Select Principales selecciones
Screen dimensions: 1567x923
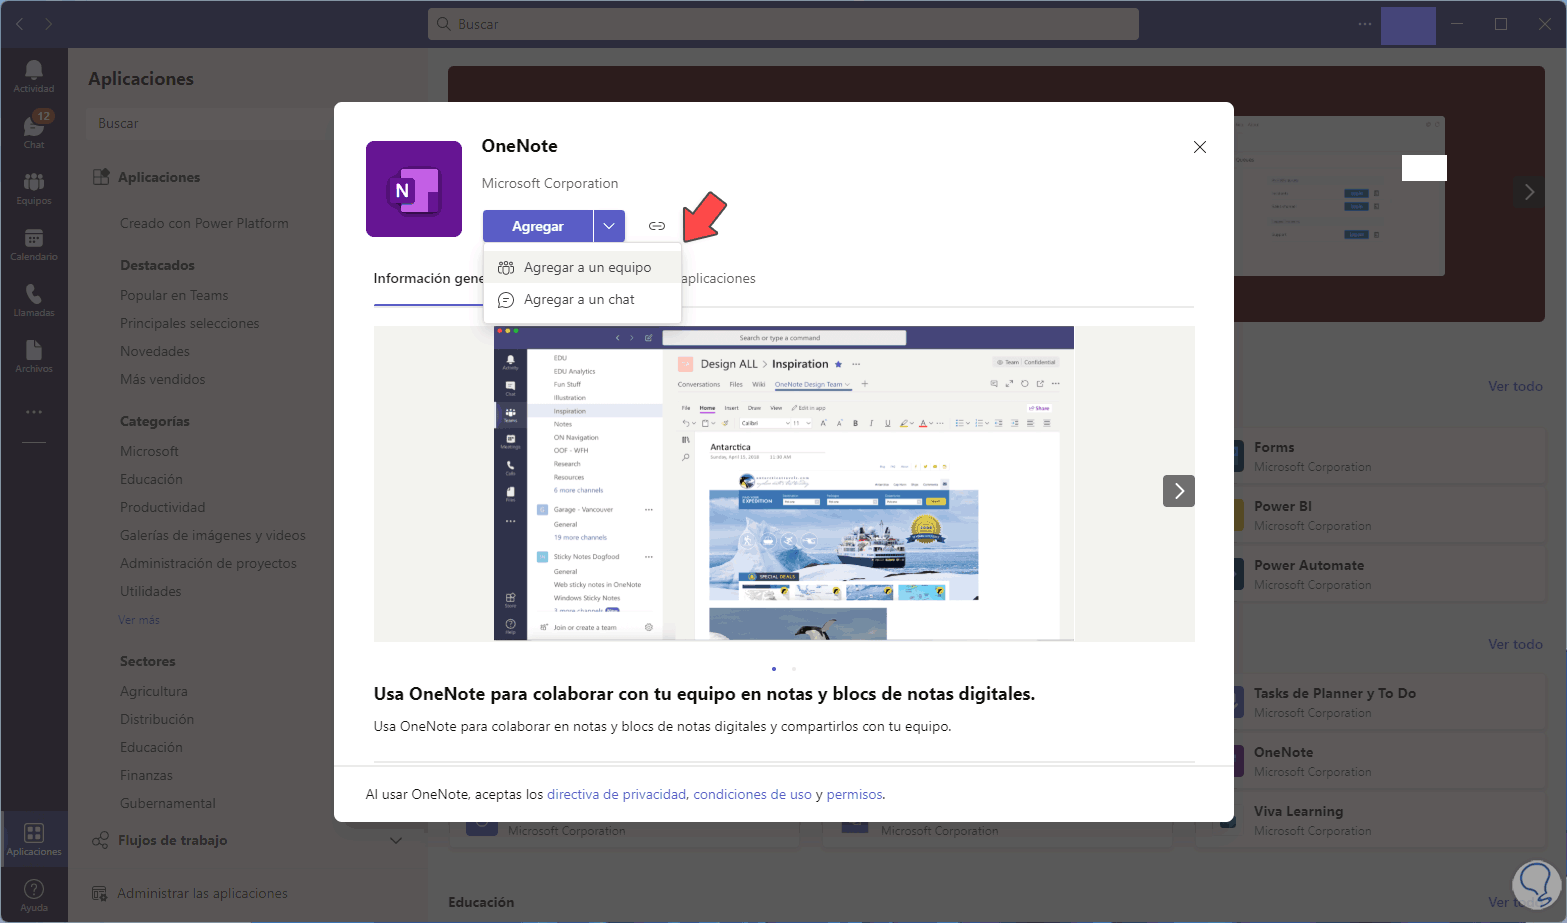pyautogui.click(x=190, y=323)
